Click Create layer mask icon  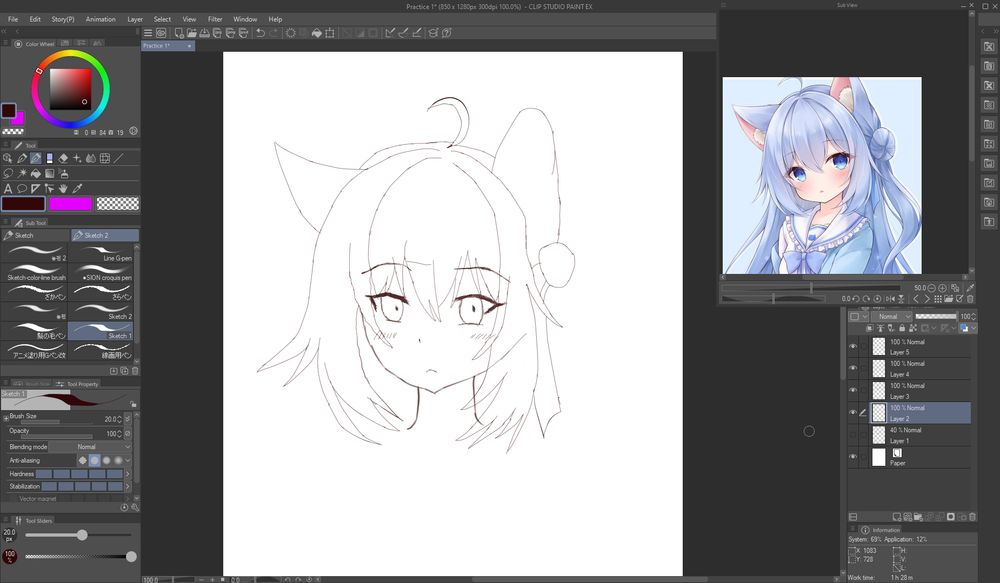(951, 517)
